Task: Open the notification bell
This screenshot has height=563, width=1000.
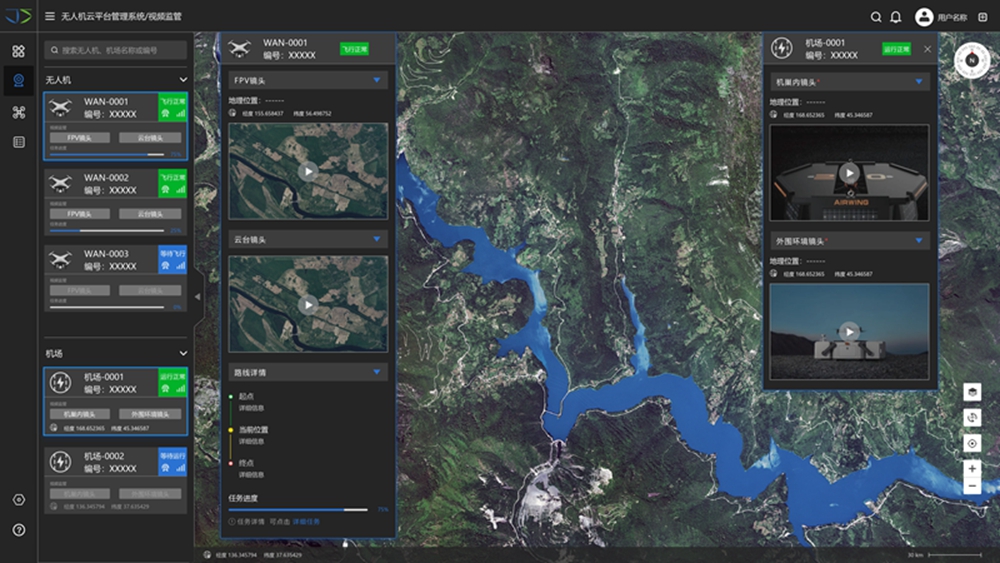Action: [896, 17]
